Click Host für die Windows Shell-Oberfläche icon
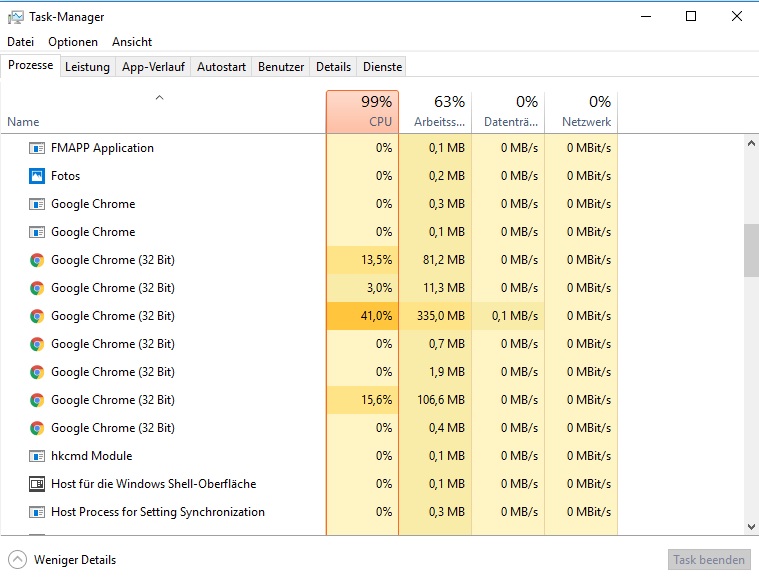 37,484
